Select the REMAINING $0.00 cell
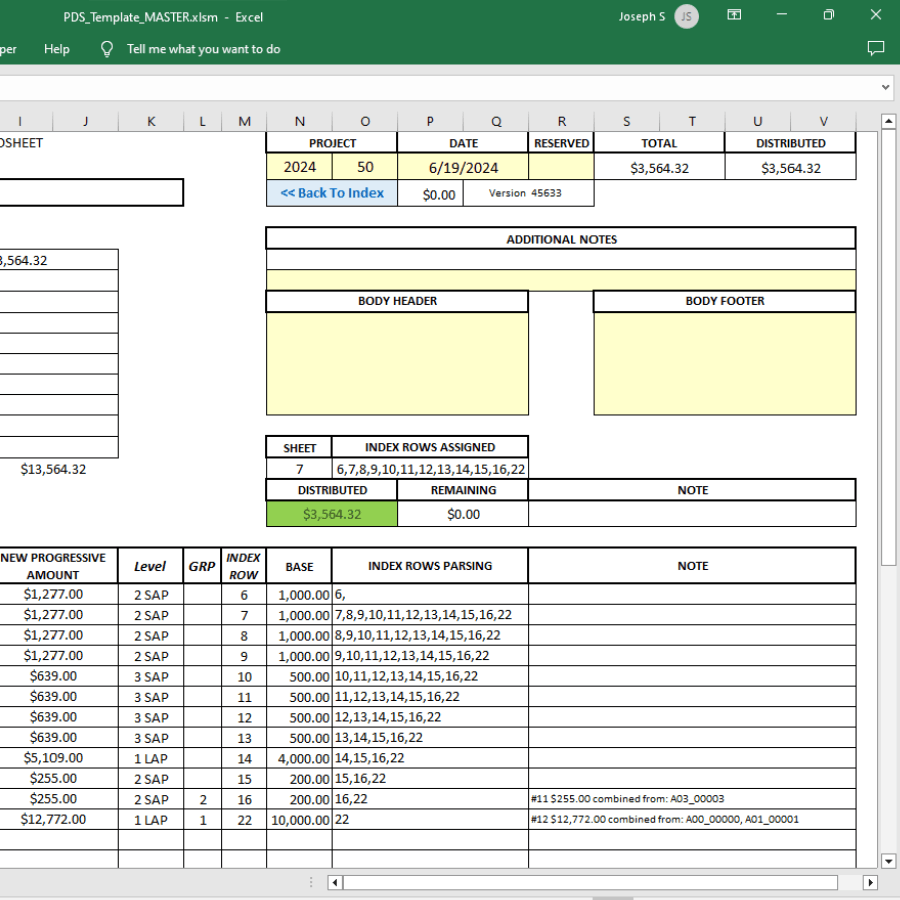The image size is (900, 900). 463,514
